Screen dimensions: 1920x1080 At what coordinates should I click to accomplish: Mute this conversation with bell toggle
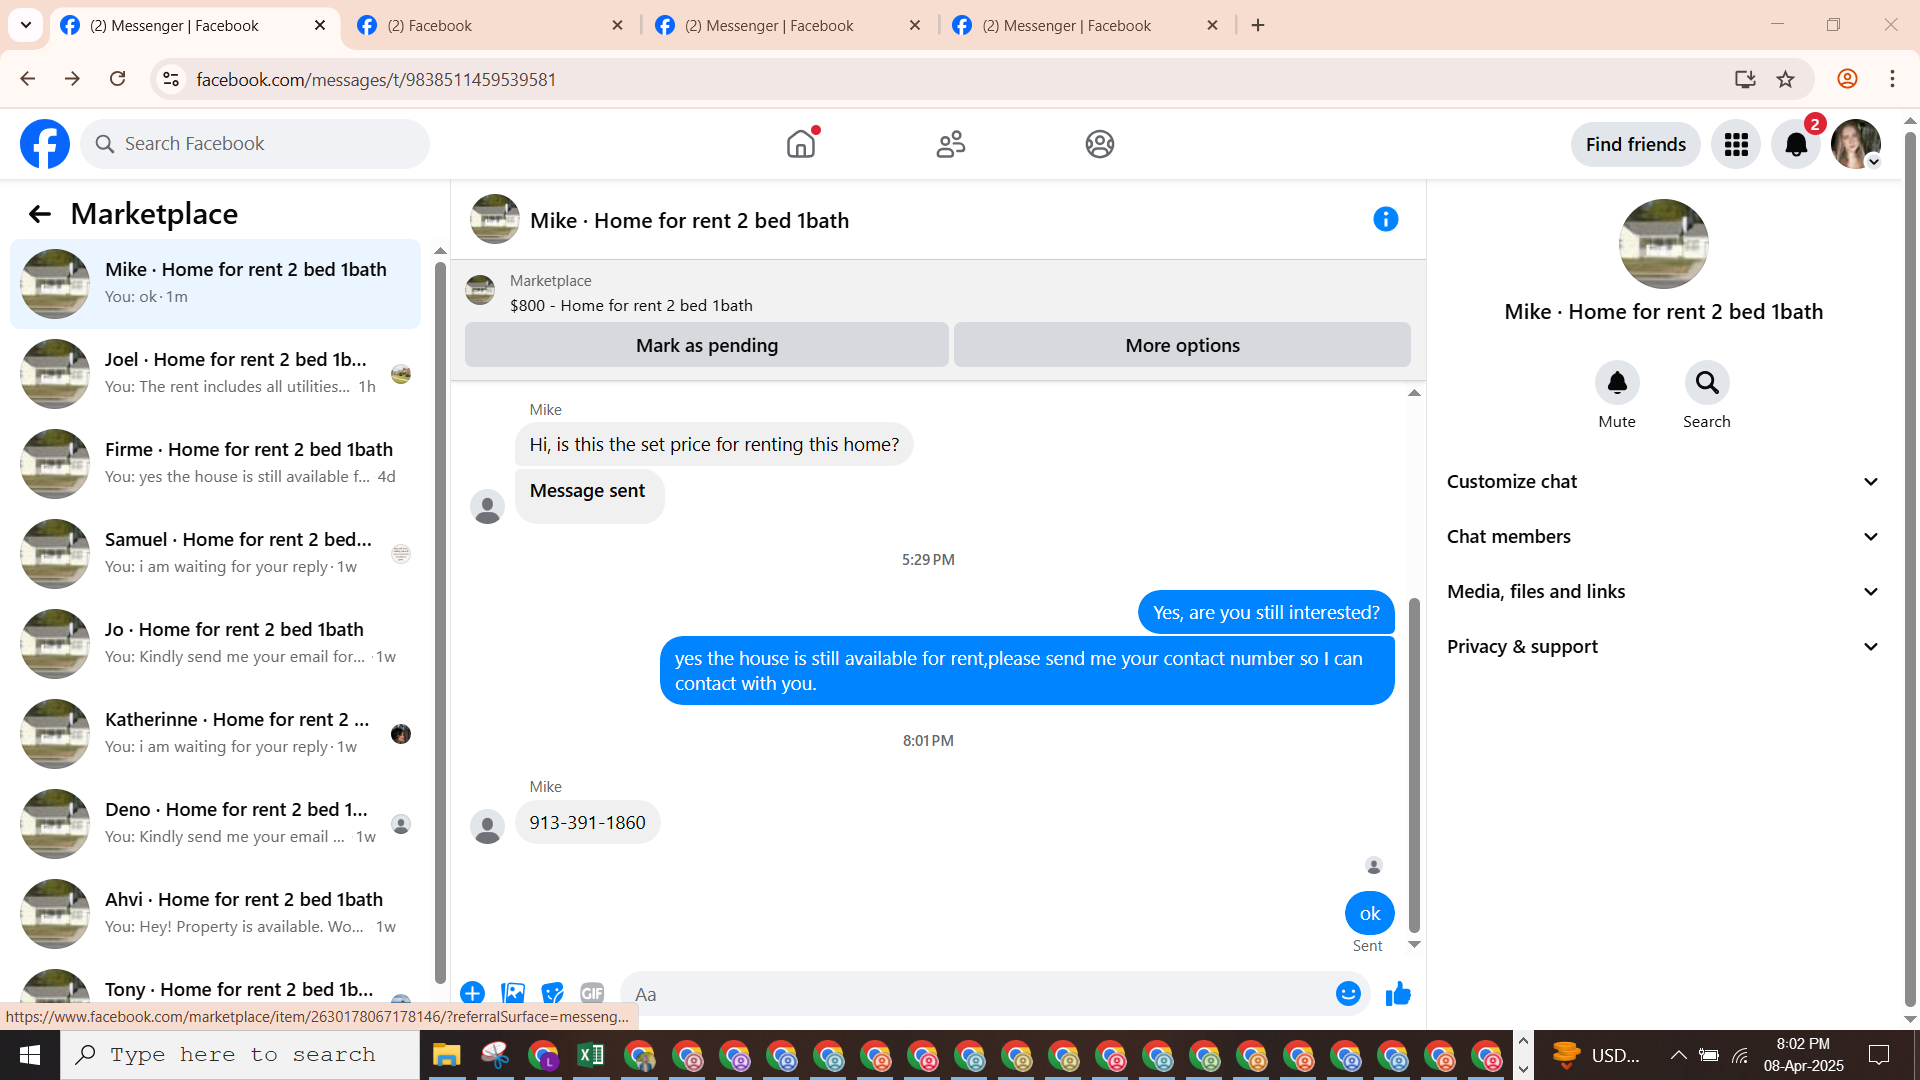[x=1617, y=383]
